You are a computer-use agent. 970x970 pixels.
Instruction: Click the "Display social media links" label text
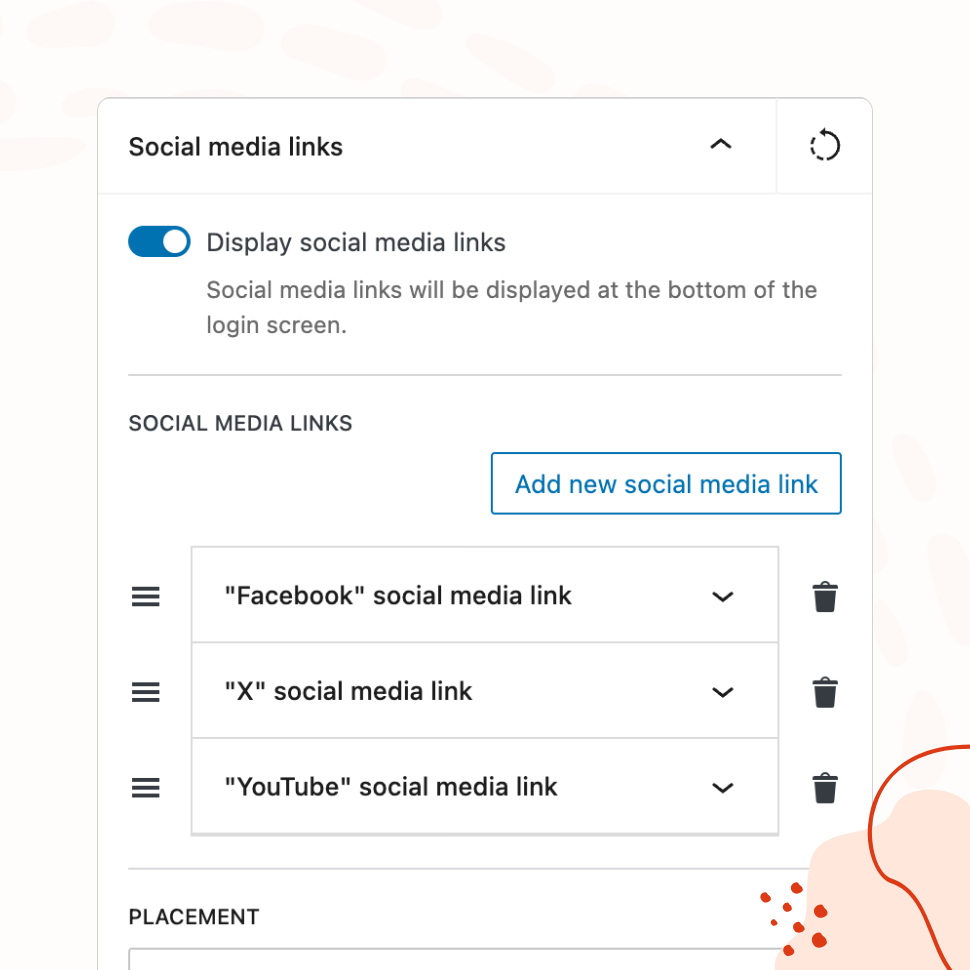[356, 243]
